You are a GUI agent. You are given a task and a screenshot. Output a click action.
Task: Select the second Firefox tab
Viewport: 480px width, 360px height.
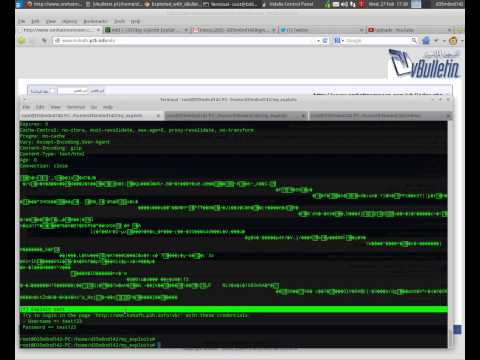pos(146,30)
